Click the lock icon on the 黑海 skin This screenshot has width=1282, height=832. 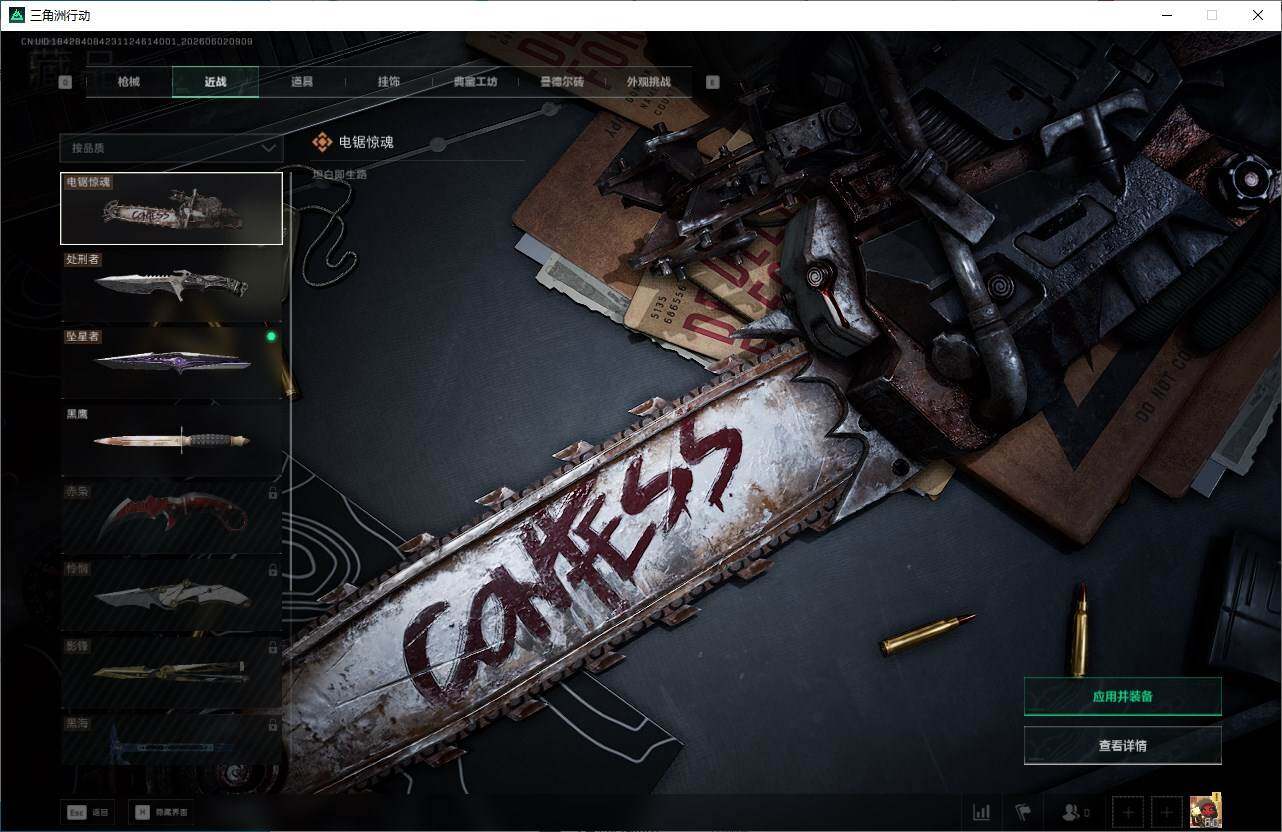273,723
